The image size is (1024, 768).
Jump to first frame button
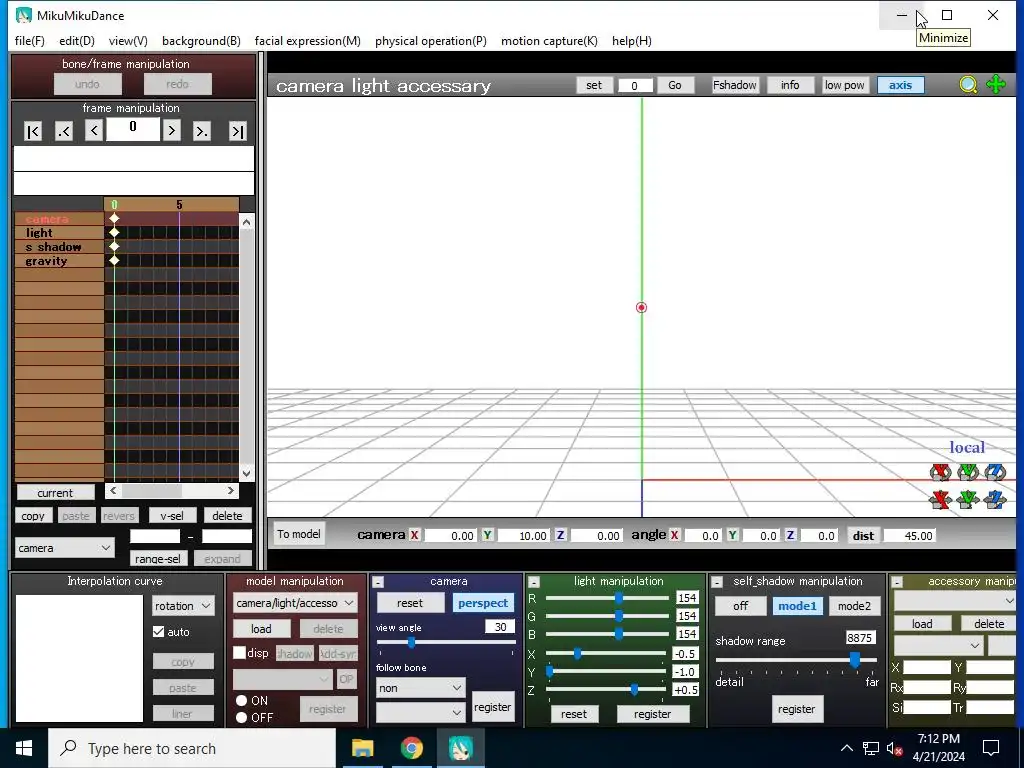pos(33,131)
